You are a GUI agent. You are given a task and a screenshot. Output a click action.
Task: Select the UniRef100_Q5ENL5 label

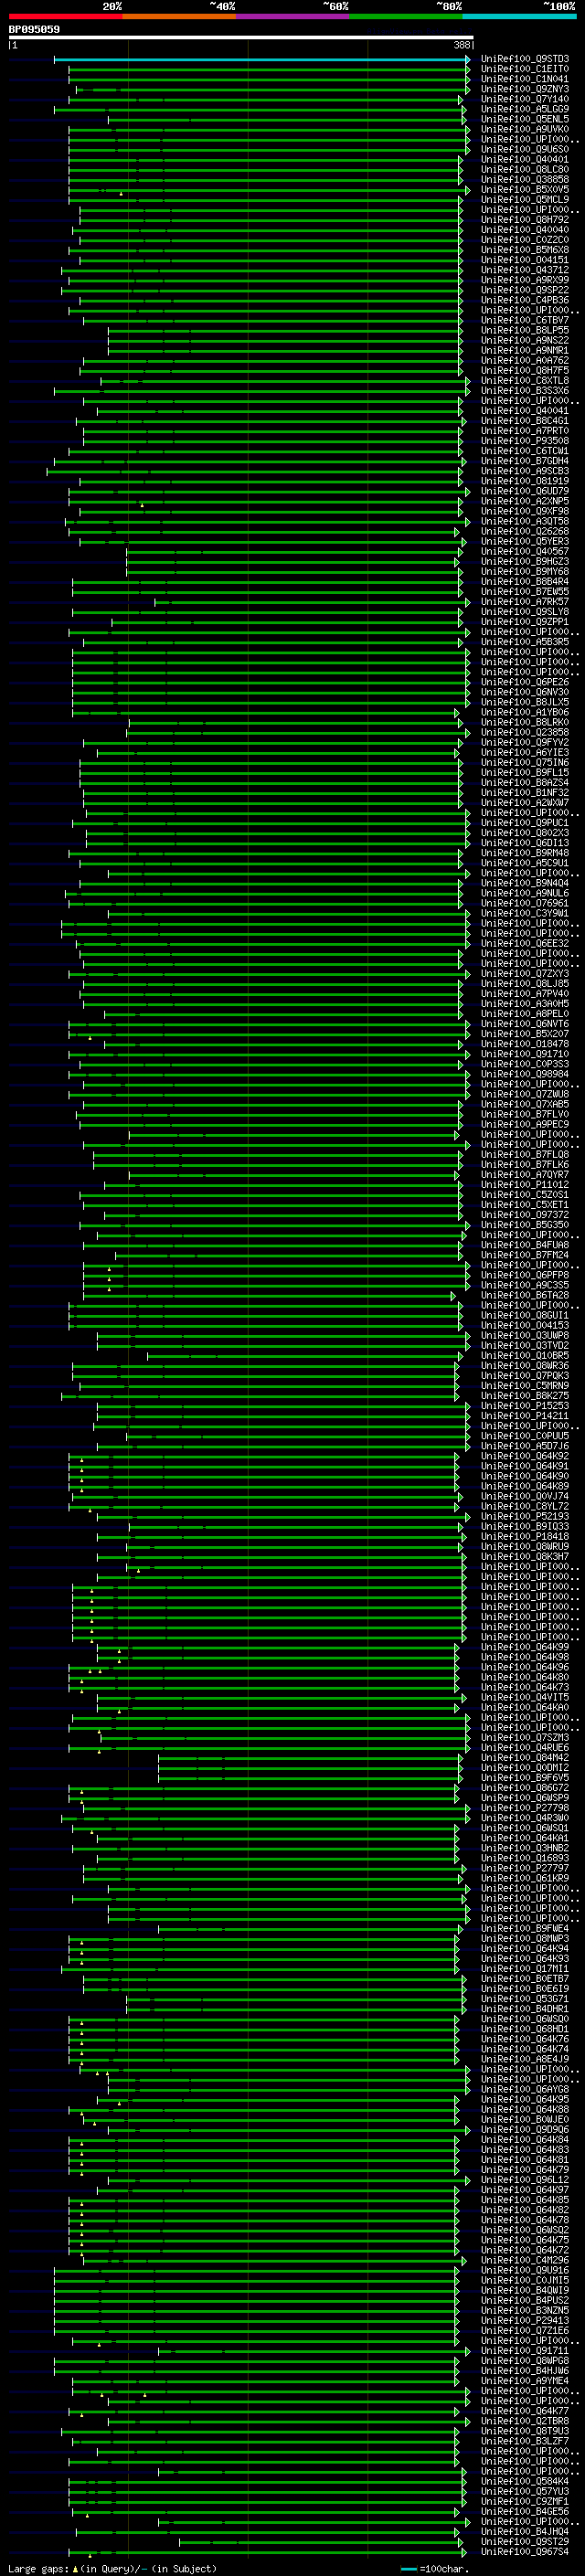click(x=525, y=119)
